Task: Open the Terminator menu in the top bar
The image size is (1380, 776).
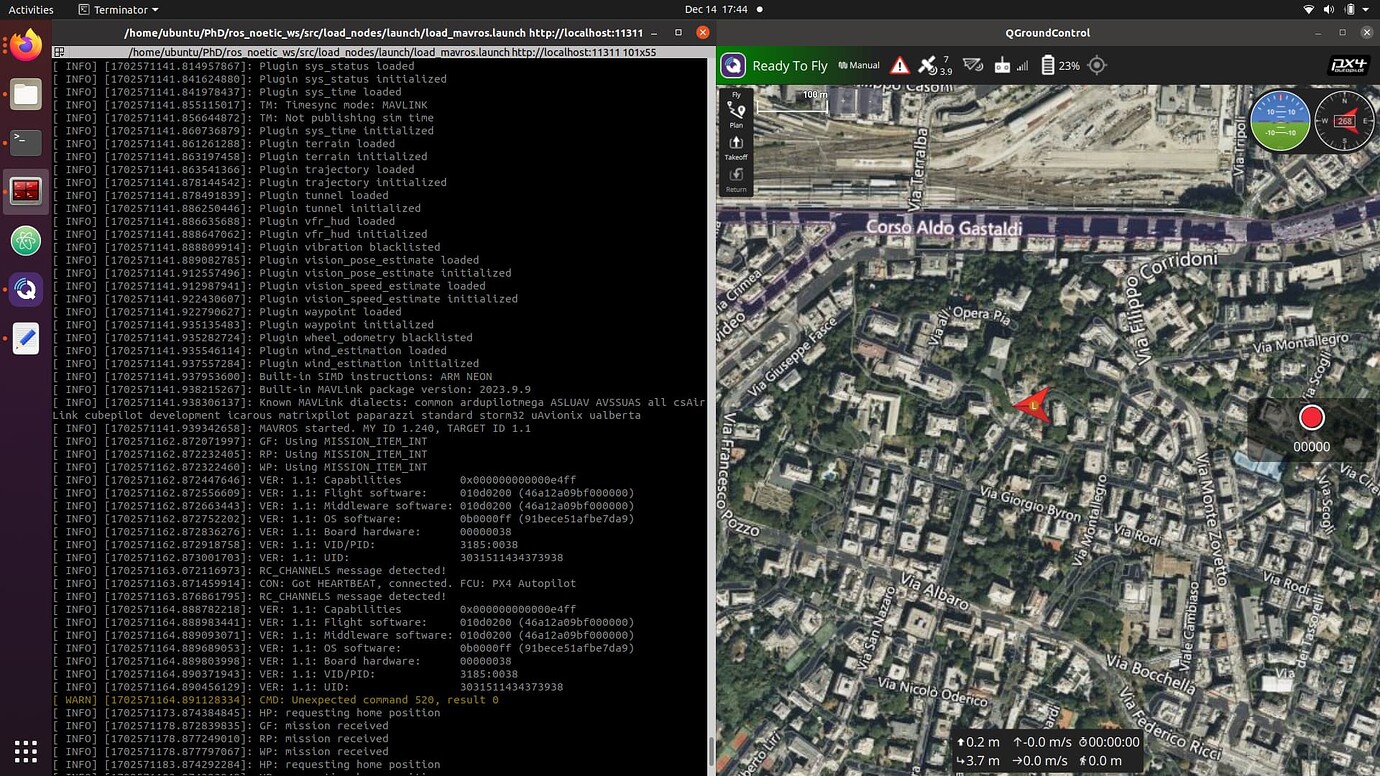Action: [x=117, y=9]
